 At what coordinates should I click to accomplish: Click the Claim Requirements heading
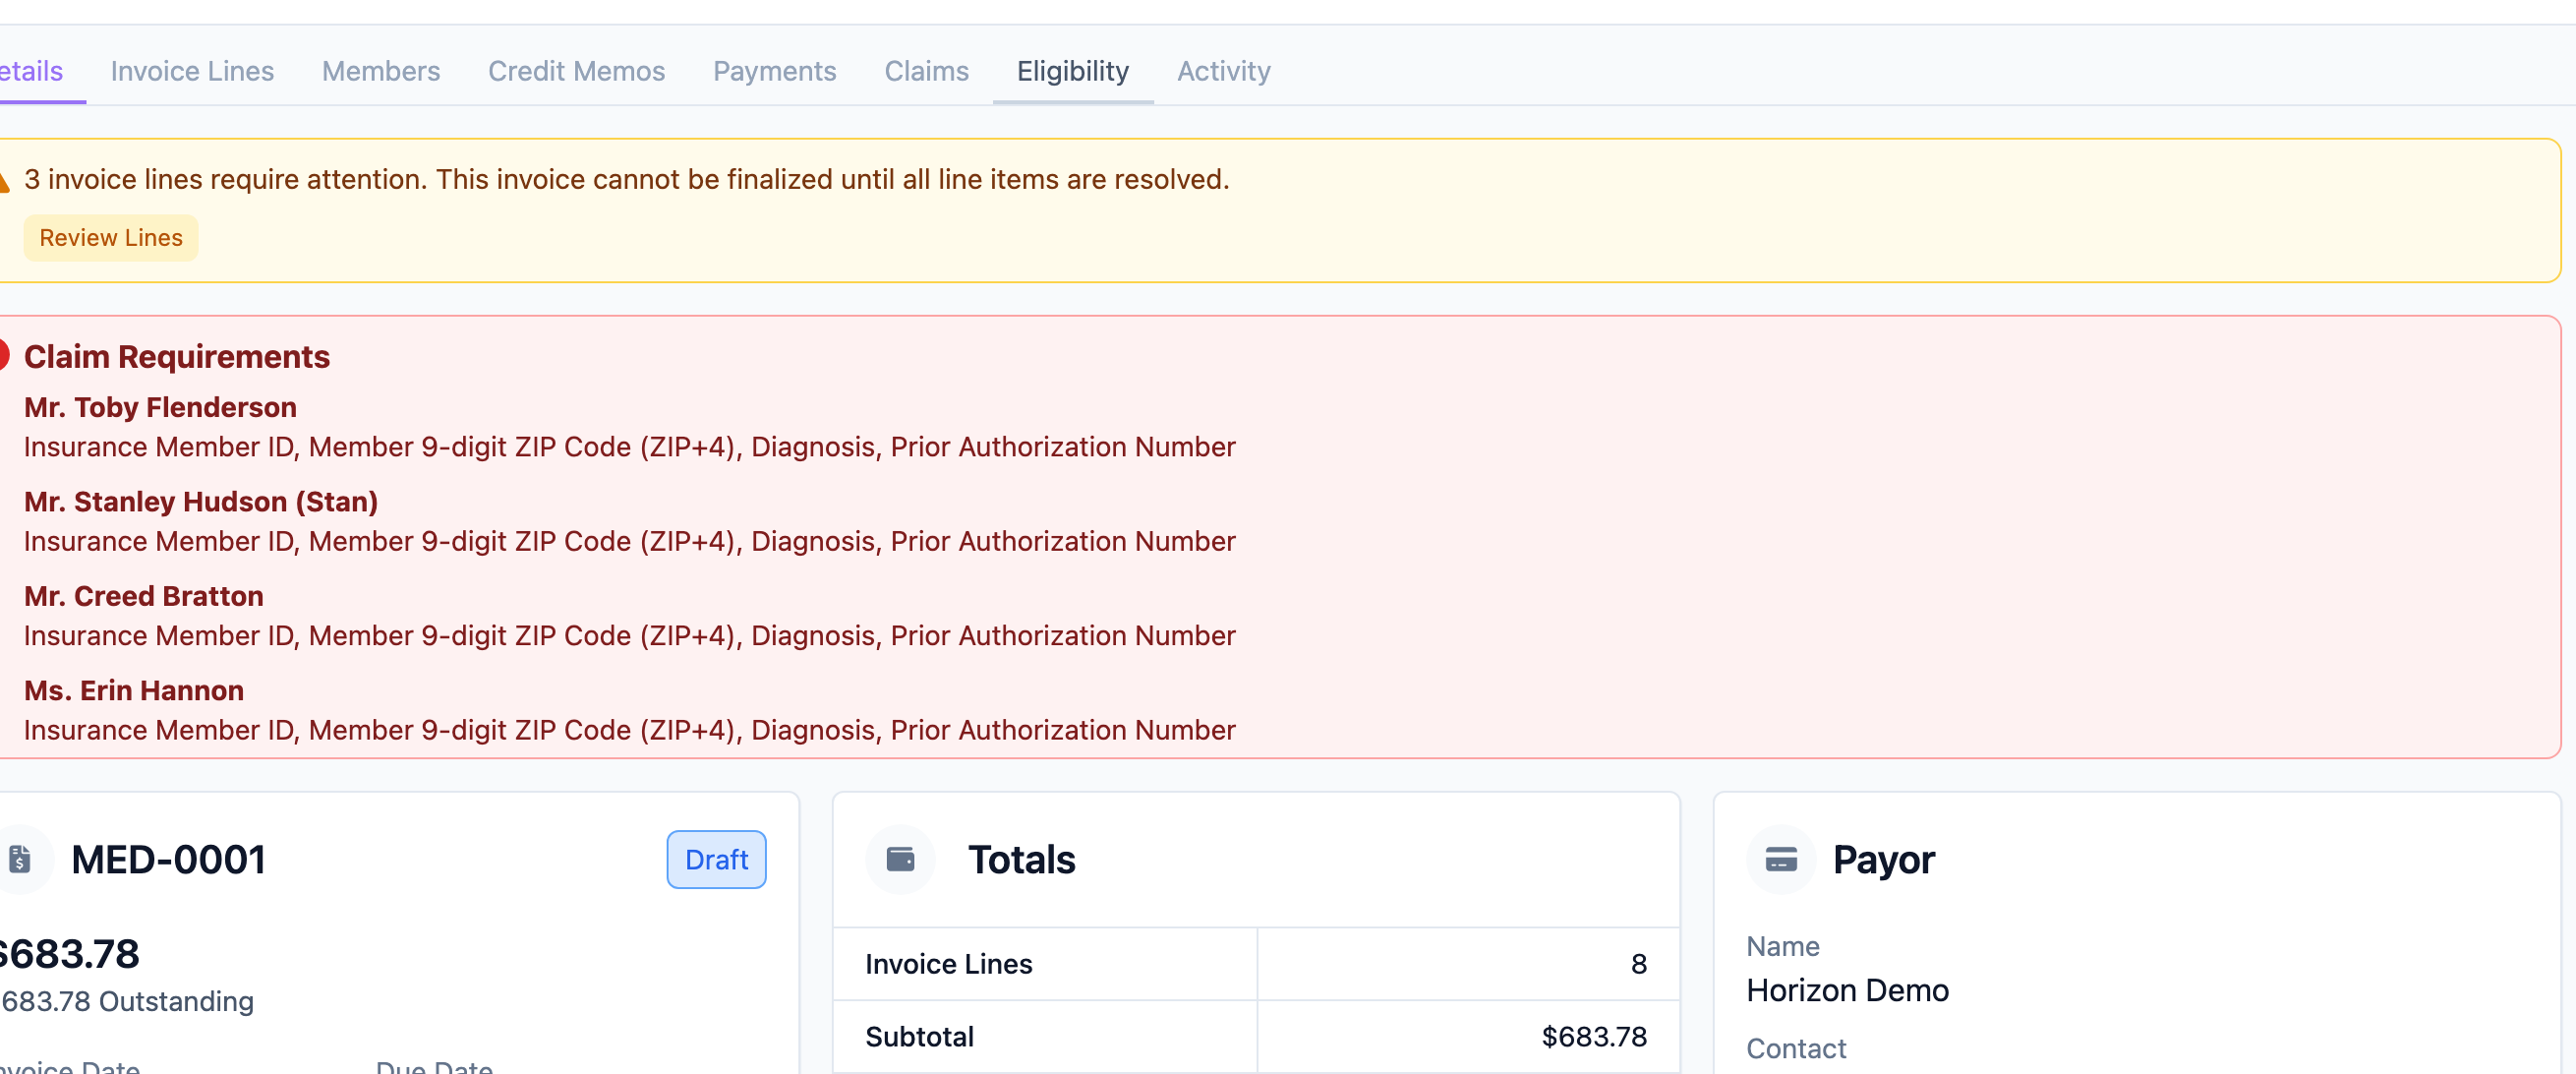(177, 357)
